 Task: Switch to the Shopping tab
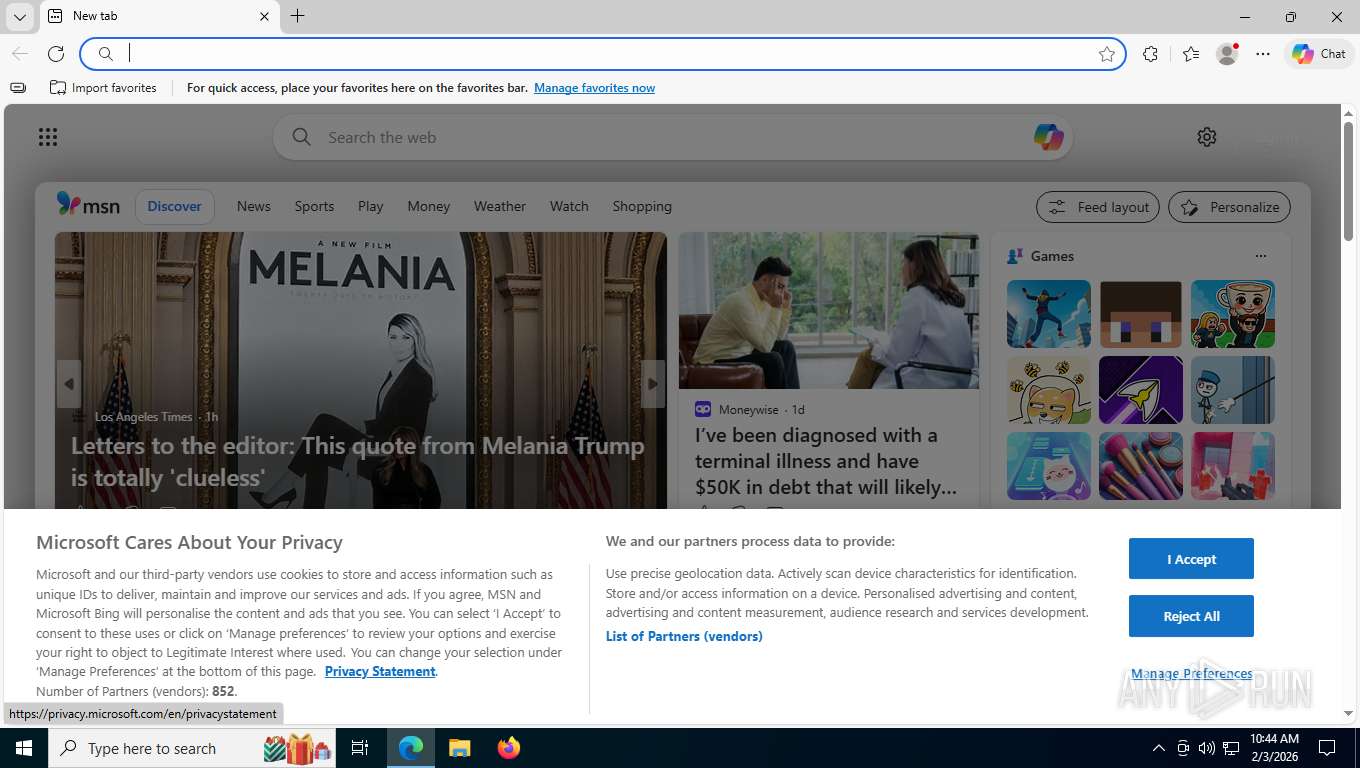click(x=642, y=206)
